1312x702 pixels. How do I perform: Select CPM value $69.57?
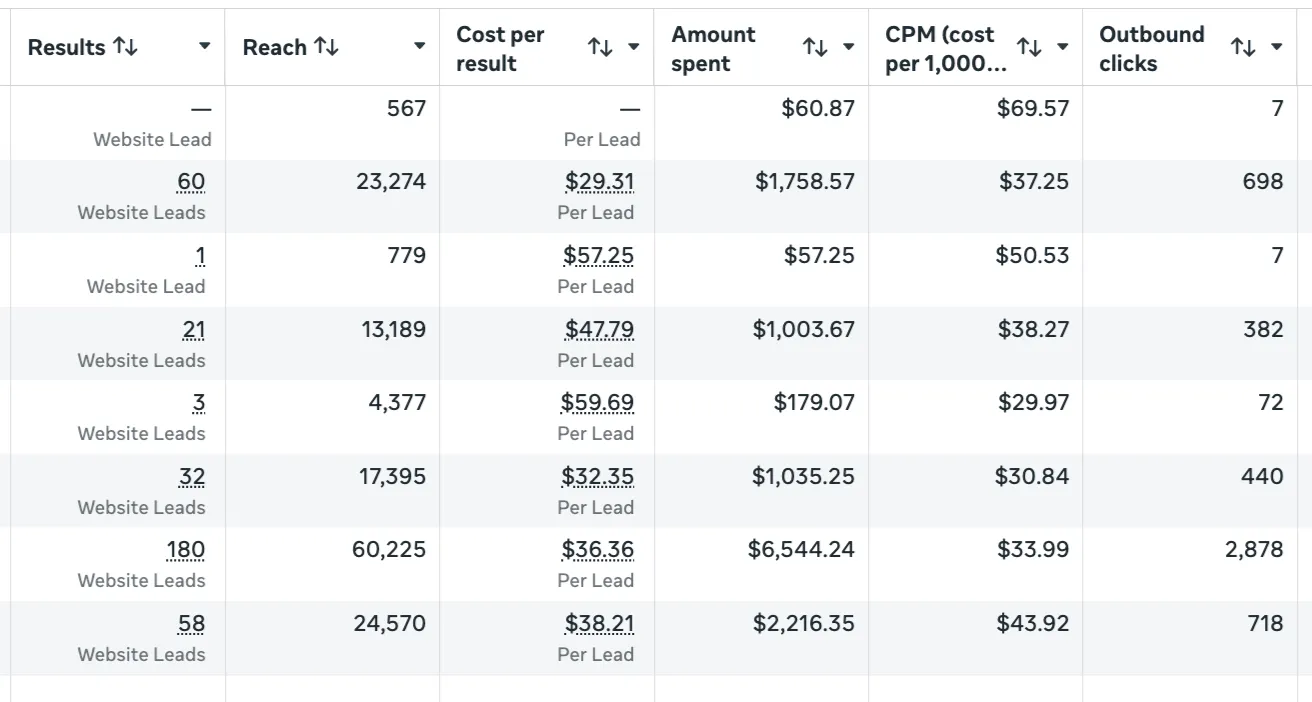(1033, 108)
